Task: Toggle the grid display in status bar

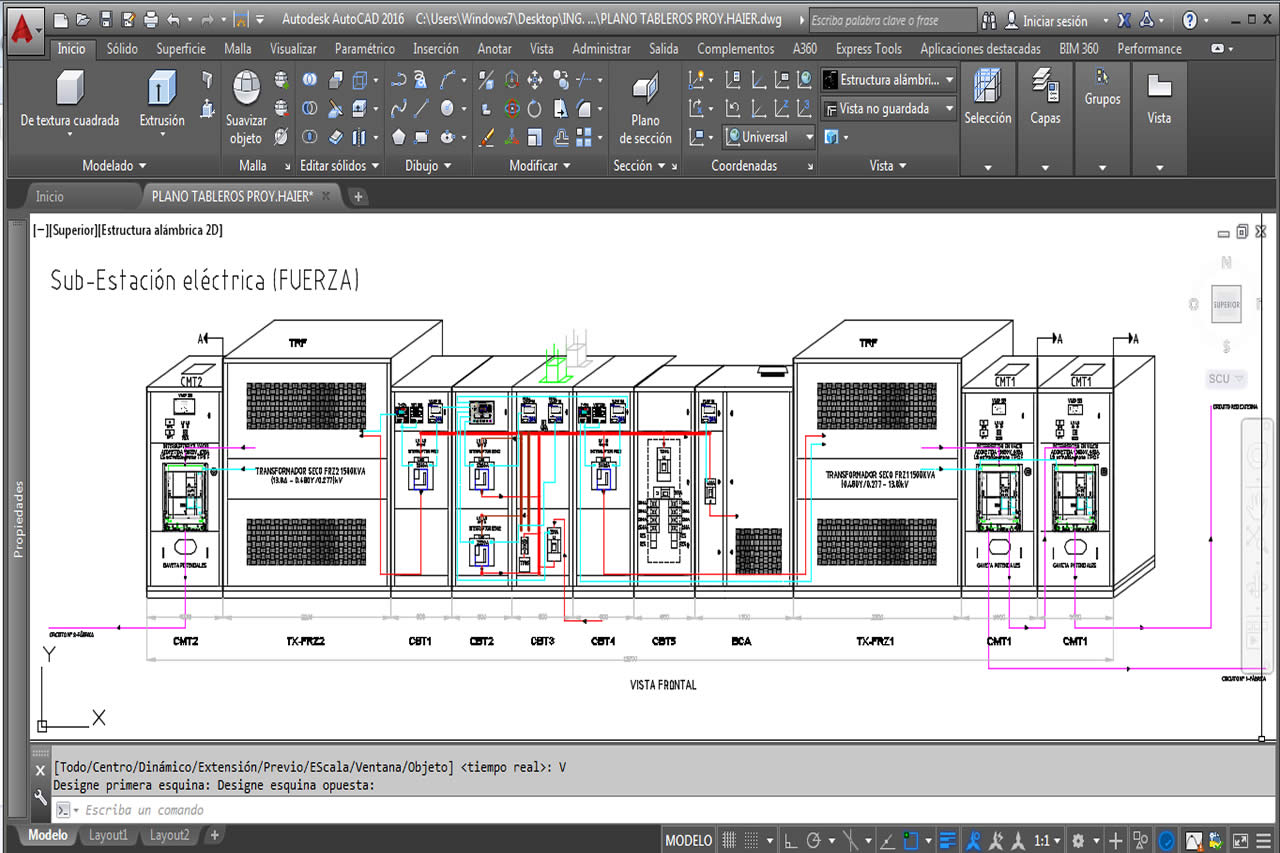Action: (x=730, y=840)
